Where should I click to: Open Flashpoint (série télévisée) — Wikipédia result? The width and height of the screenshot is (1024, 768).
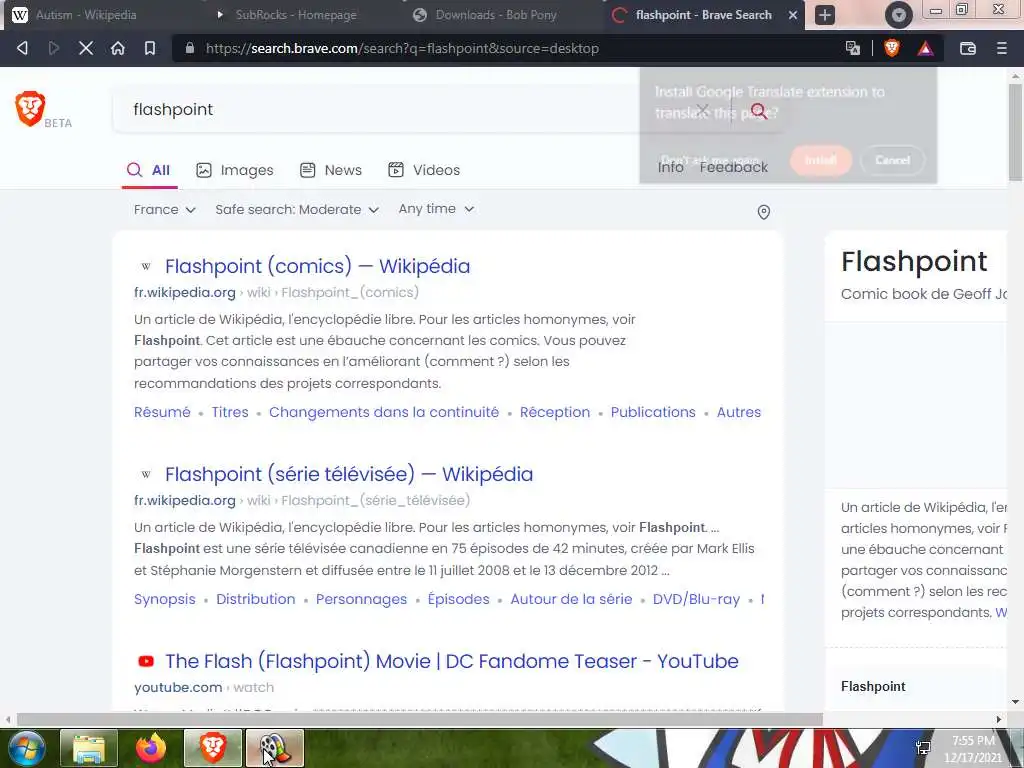[x=349, y=474]
